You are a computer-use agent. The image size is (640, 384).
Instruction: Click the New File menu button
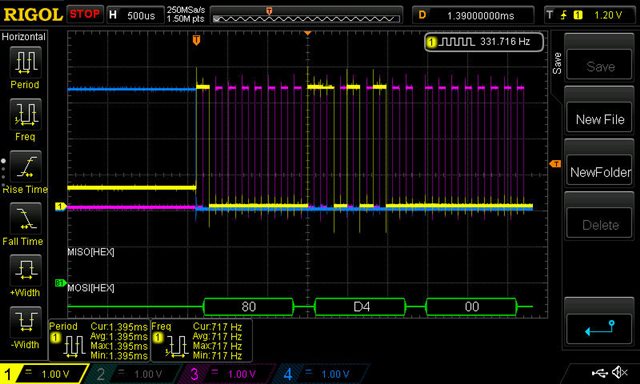(600, 119)
